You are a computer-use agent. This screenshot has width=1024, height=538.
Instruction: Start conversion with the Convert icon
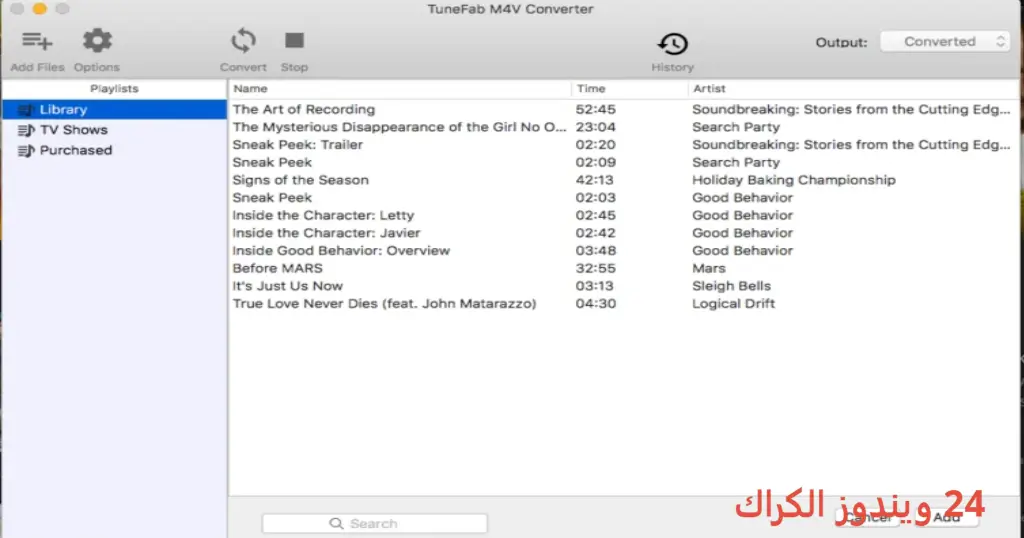point(243,40)
